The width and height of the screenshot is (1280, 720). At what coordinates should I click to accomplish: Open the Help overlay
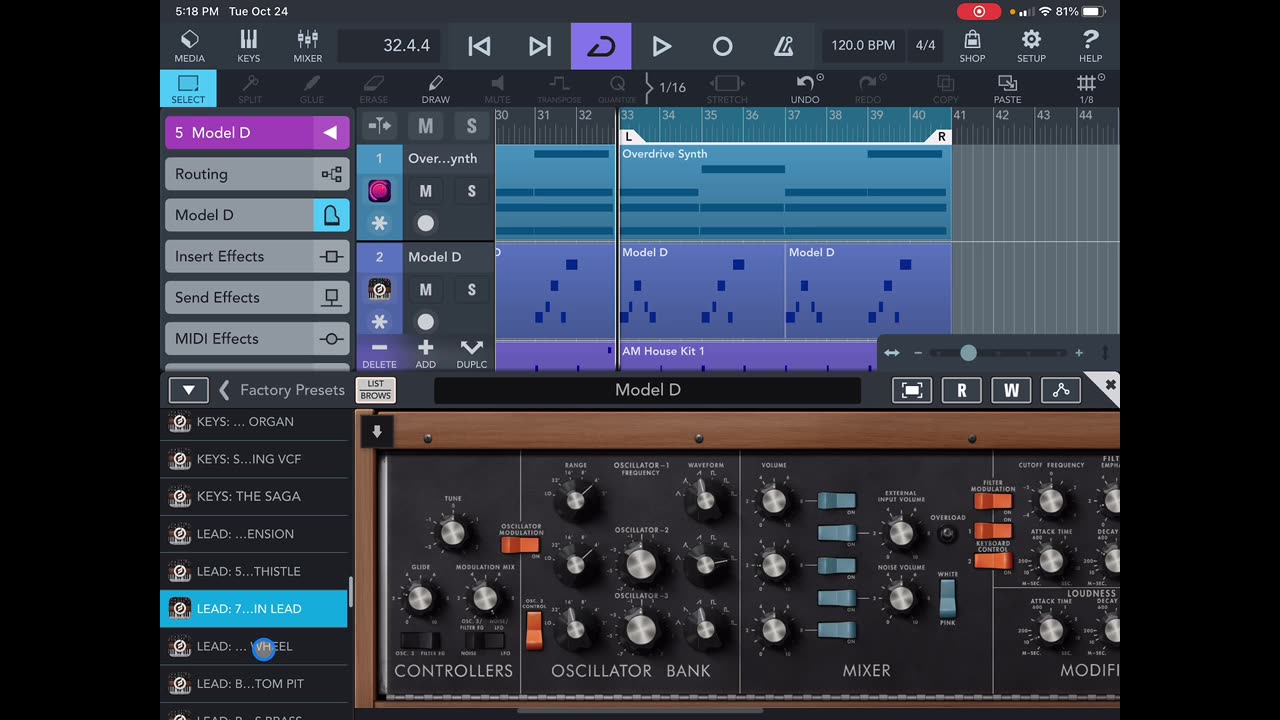[1090, 46]
